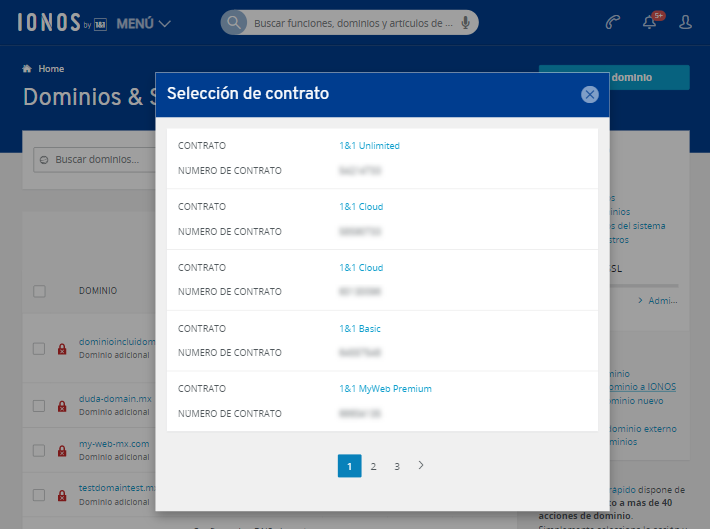The height and width of the screenshot is (529, 710).
Task: Activate the microphone voice search icon
Action: tap(465, 22)
